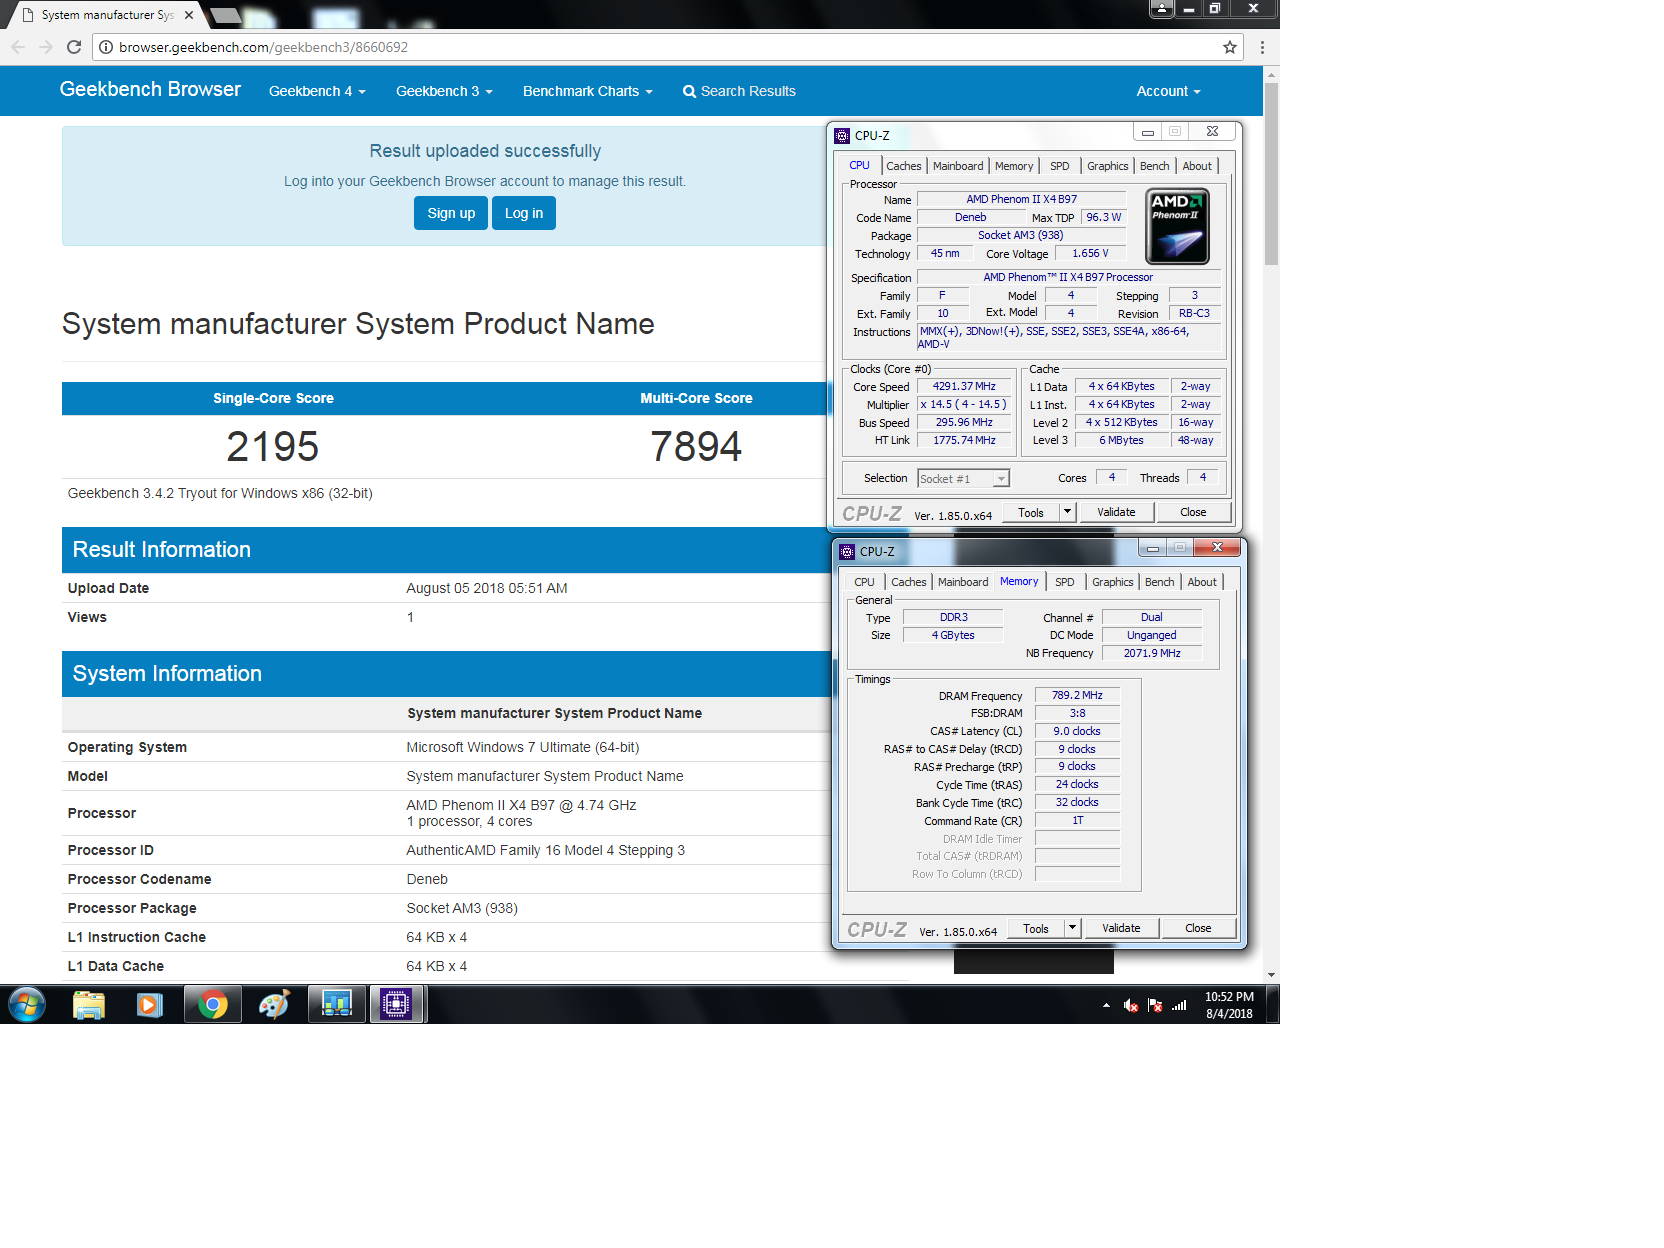
Task: Click Tools button in lower CPU-Z window
Action: [1036, 928]
